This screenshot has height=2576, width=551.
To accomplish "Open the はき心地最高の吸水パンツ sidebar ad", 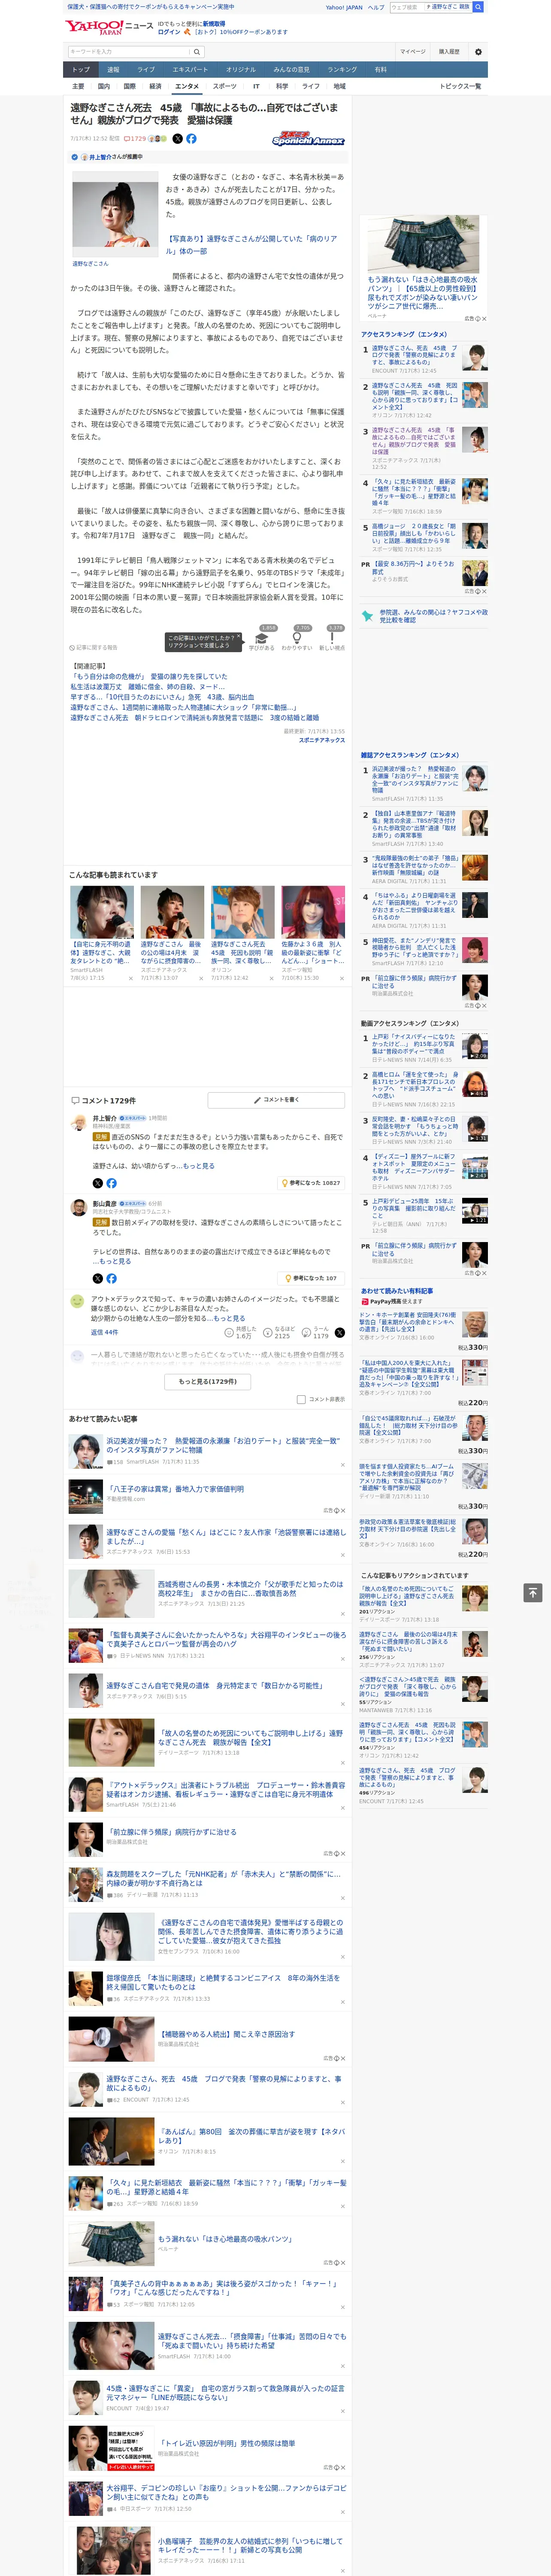I will point(424,264).
